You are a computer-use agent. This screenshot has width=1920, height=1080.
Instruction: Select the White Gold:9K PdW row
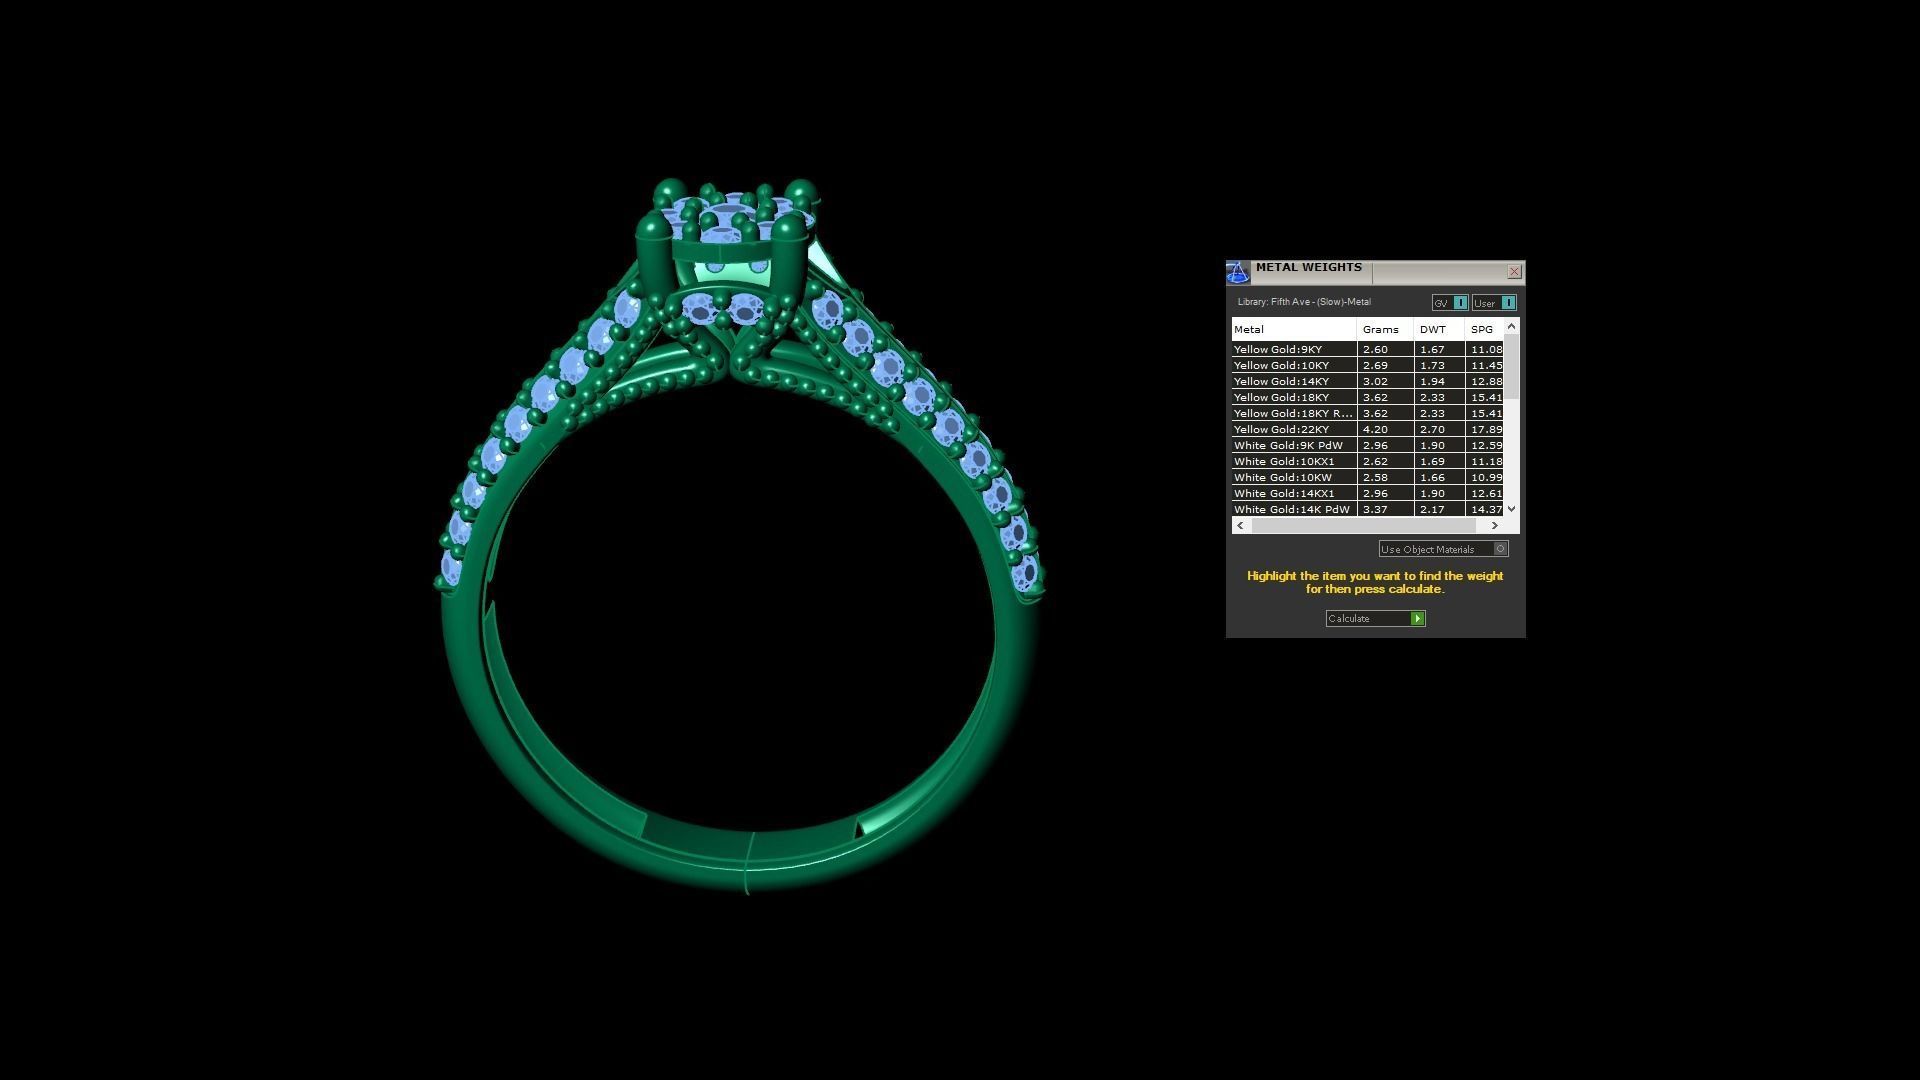point(1367,445)
